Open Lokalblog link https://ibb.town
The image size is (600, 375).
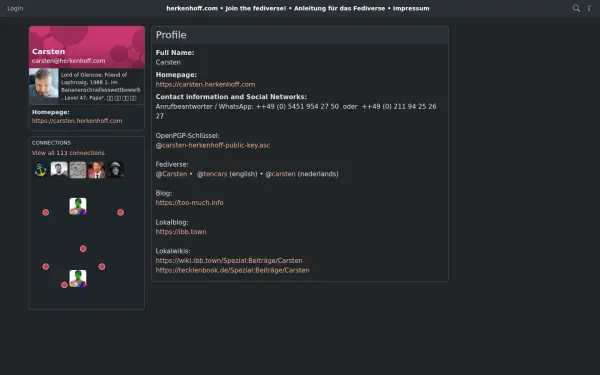(181, 232)
